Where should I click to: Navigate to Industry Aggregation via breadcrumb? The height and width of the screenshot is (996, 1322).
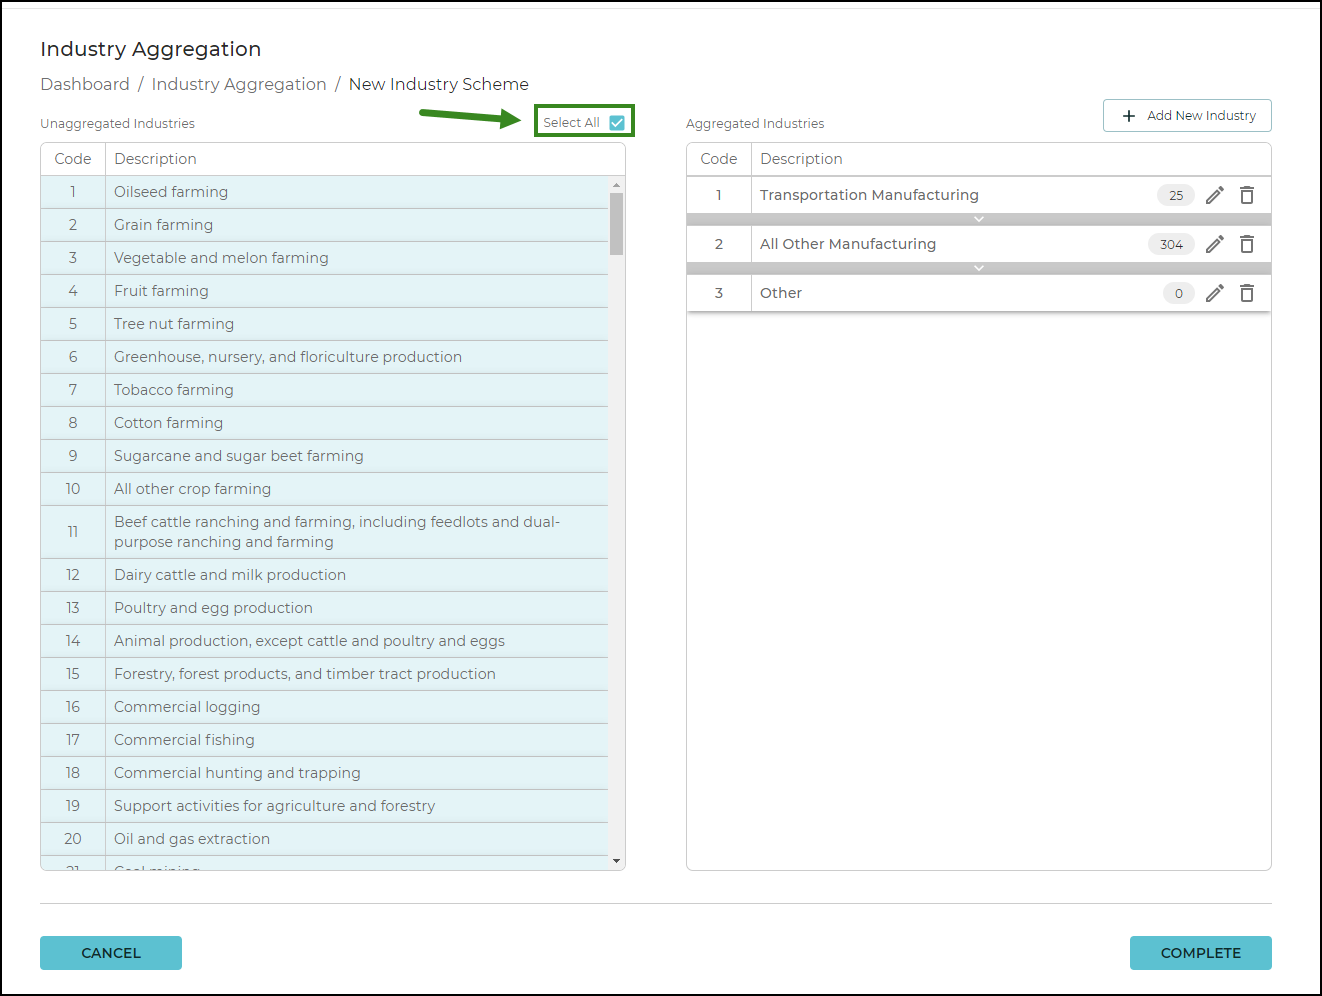[239, 84]
